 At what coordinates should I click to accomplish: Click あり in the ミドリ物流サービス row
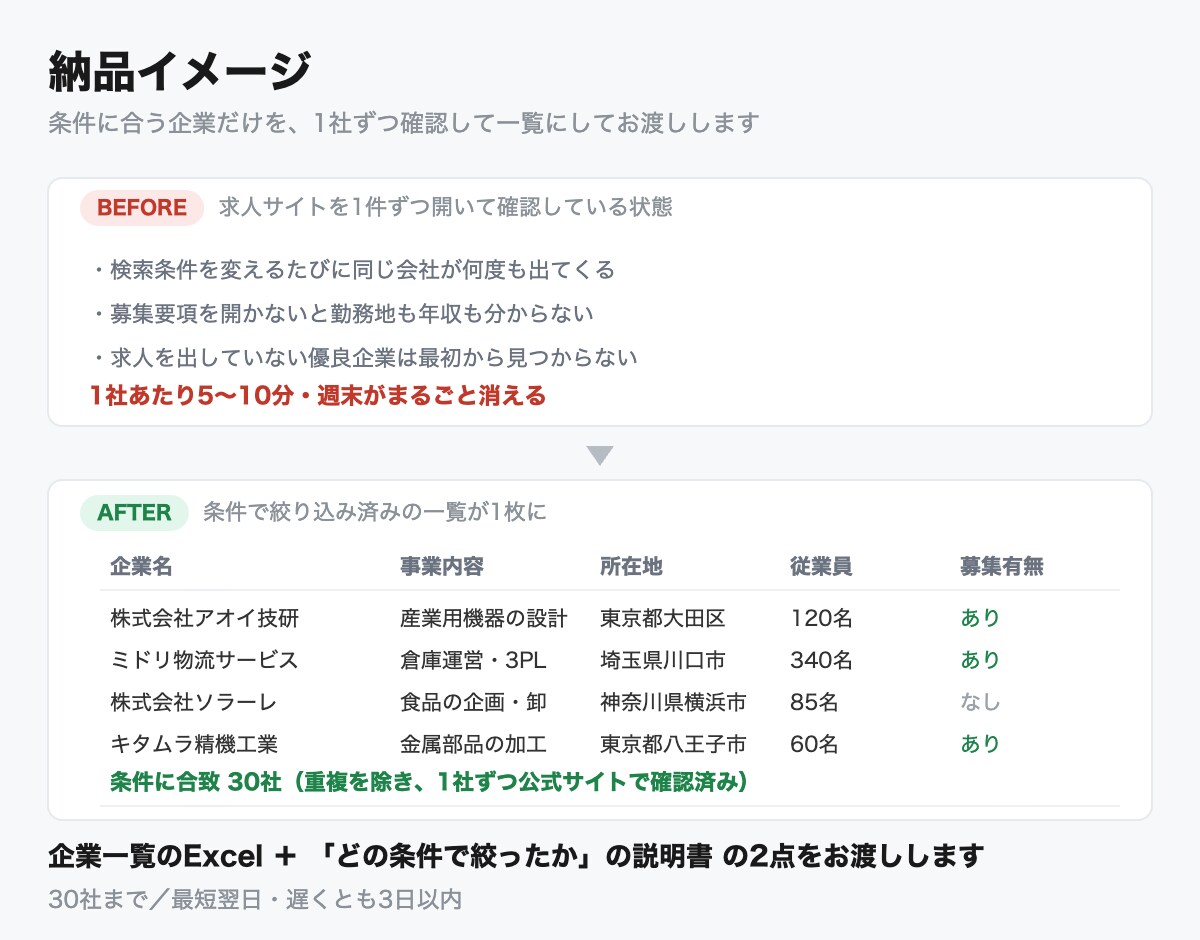[980, 660]
